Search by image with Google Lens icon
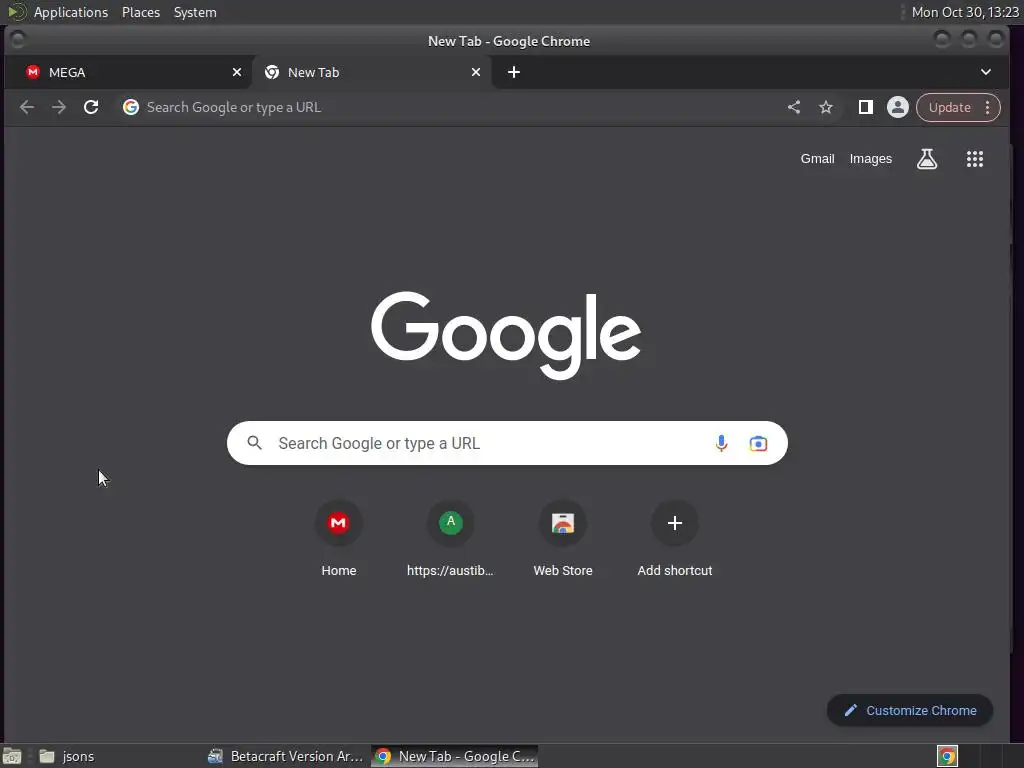This screenshot has height=768, width=1024. pos(758,443)
